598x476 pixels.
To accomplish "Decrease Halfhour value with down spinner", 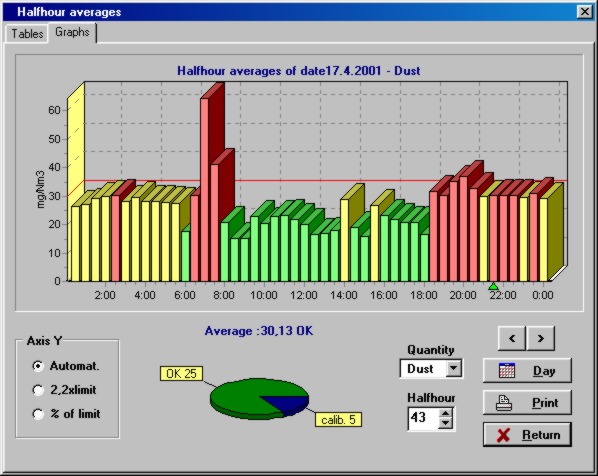I will pyautogui.click(x=445, y=423).
